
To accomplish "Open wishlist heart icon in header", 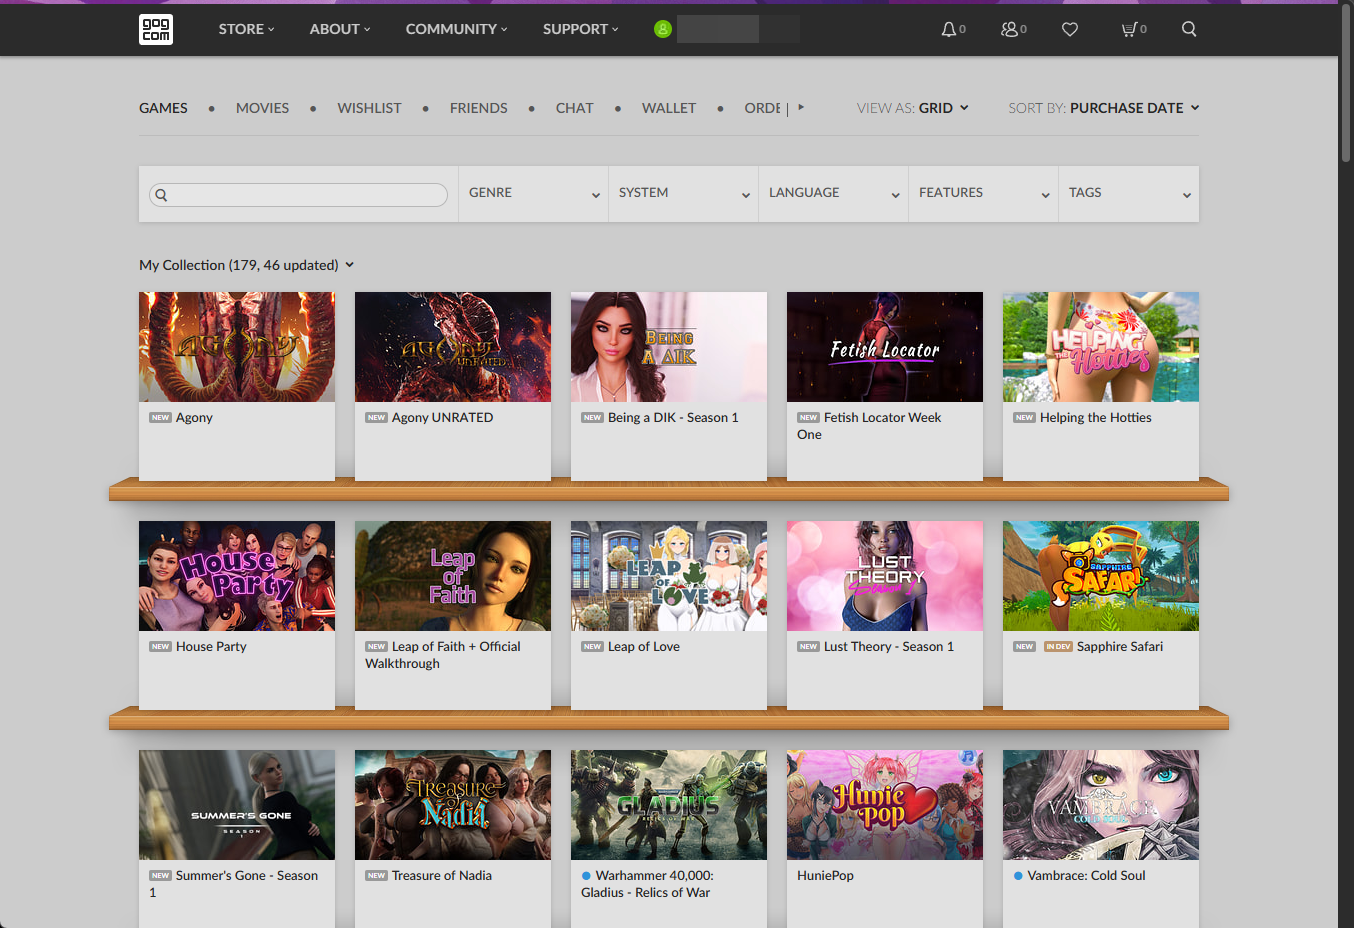I will pos(1070,29).
